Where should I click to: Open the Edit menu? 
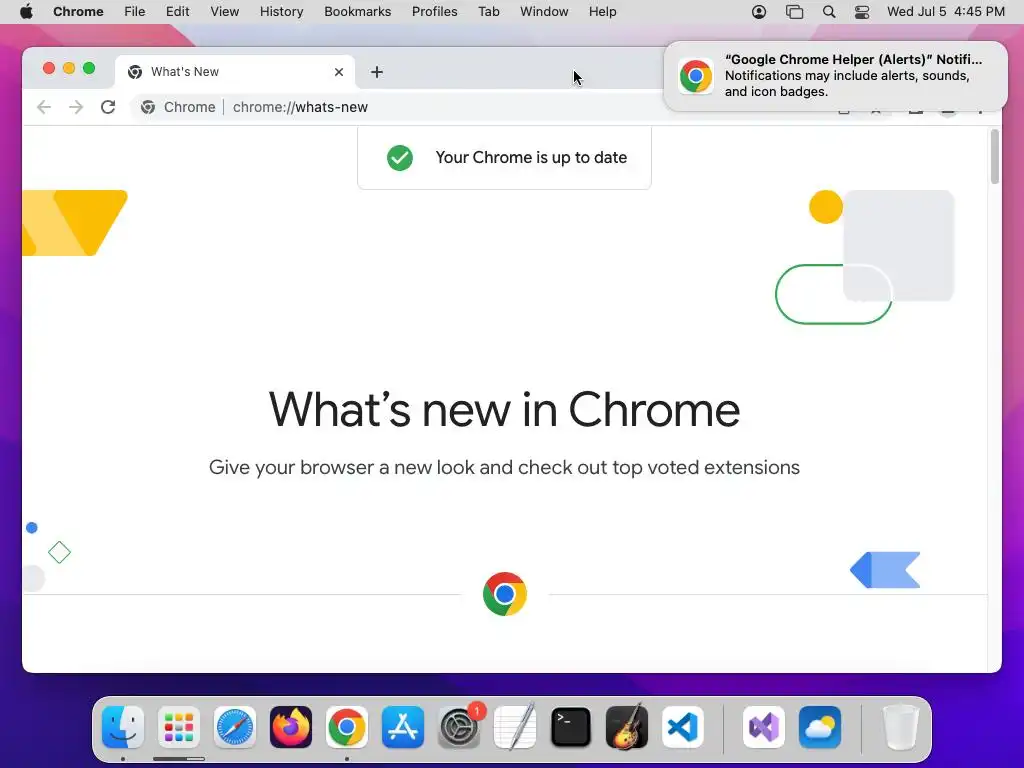(177, 12)
